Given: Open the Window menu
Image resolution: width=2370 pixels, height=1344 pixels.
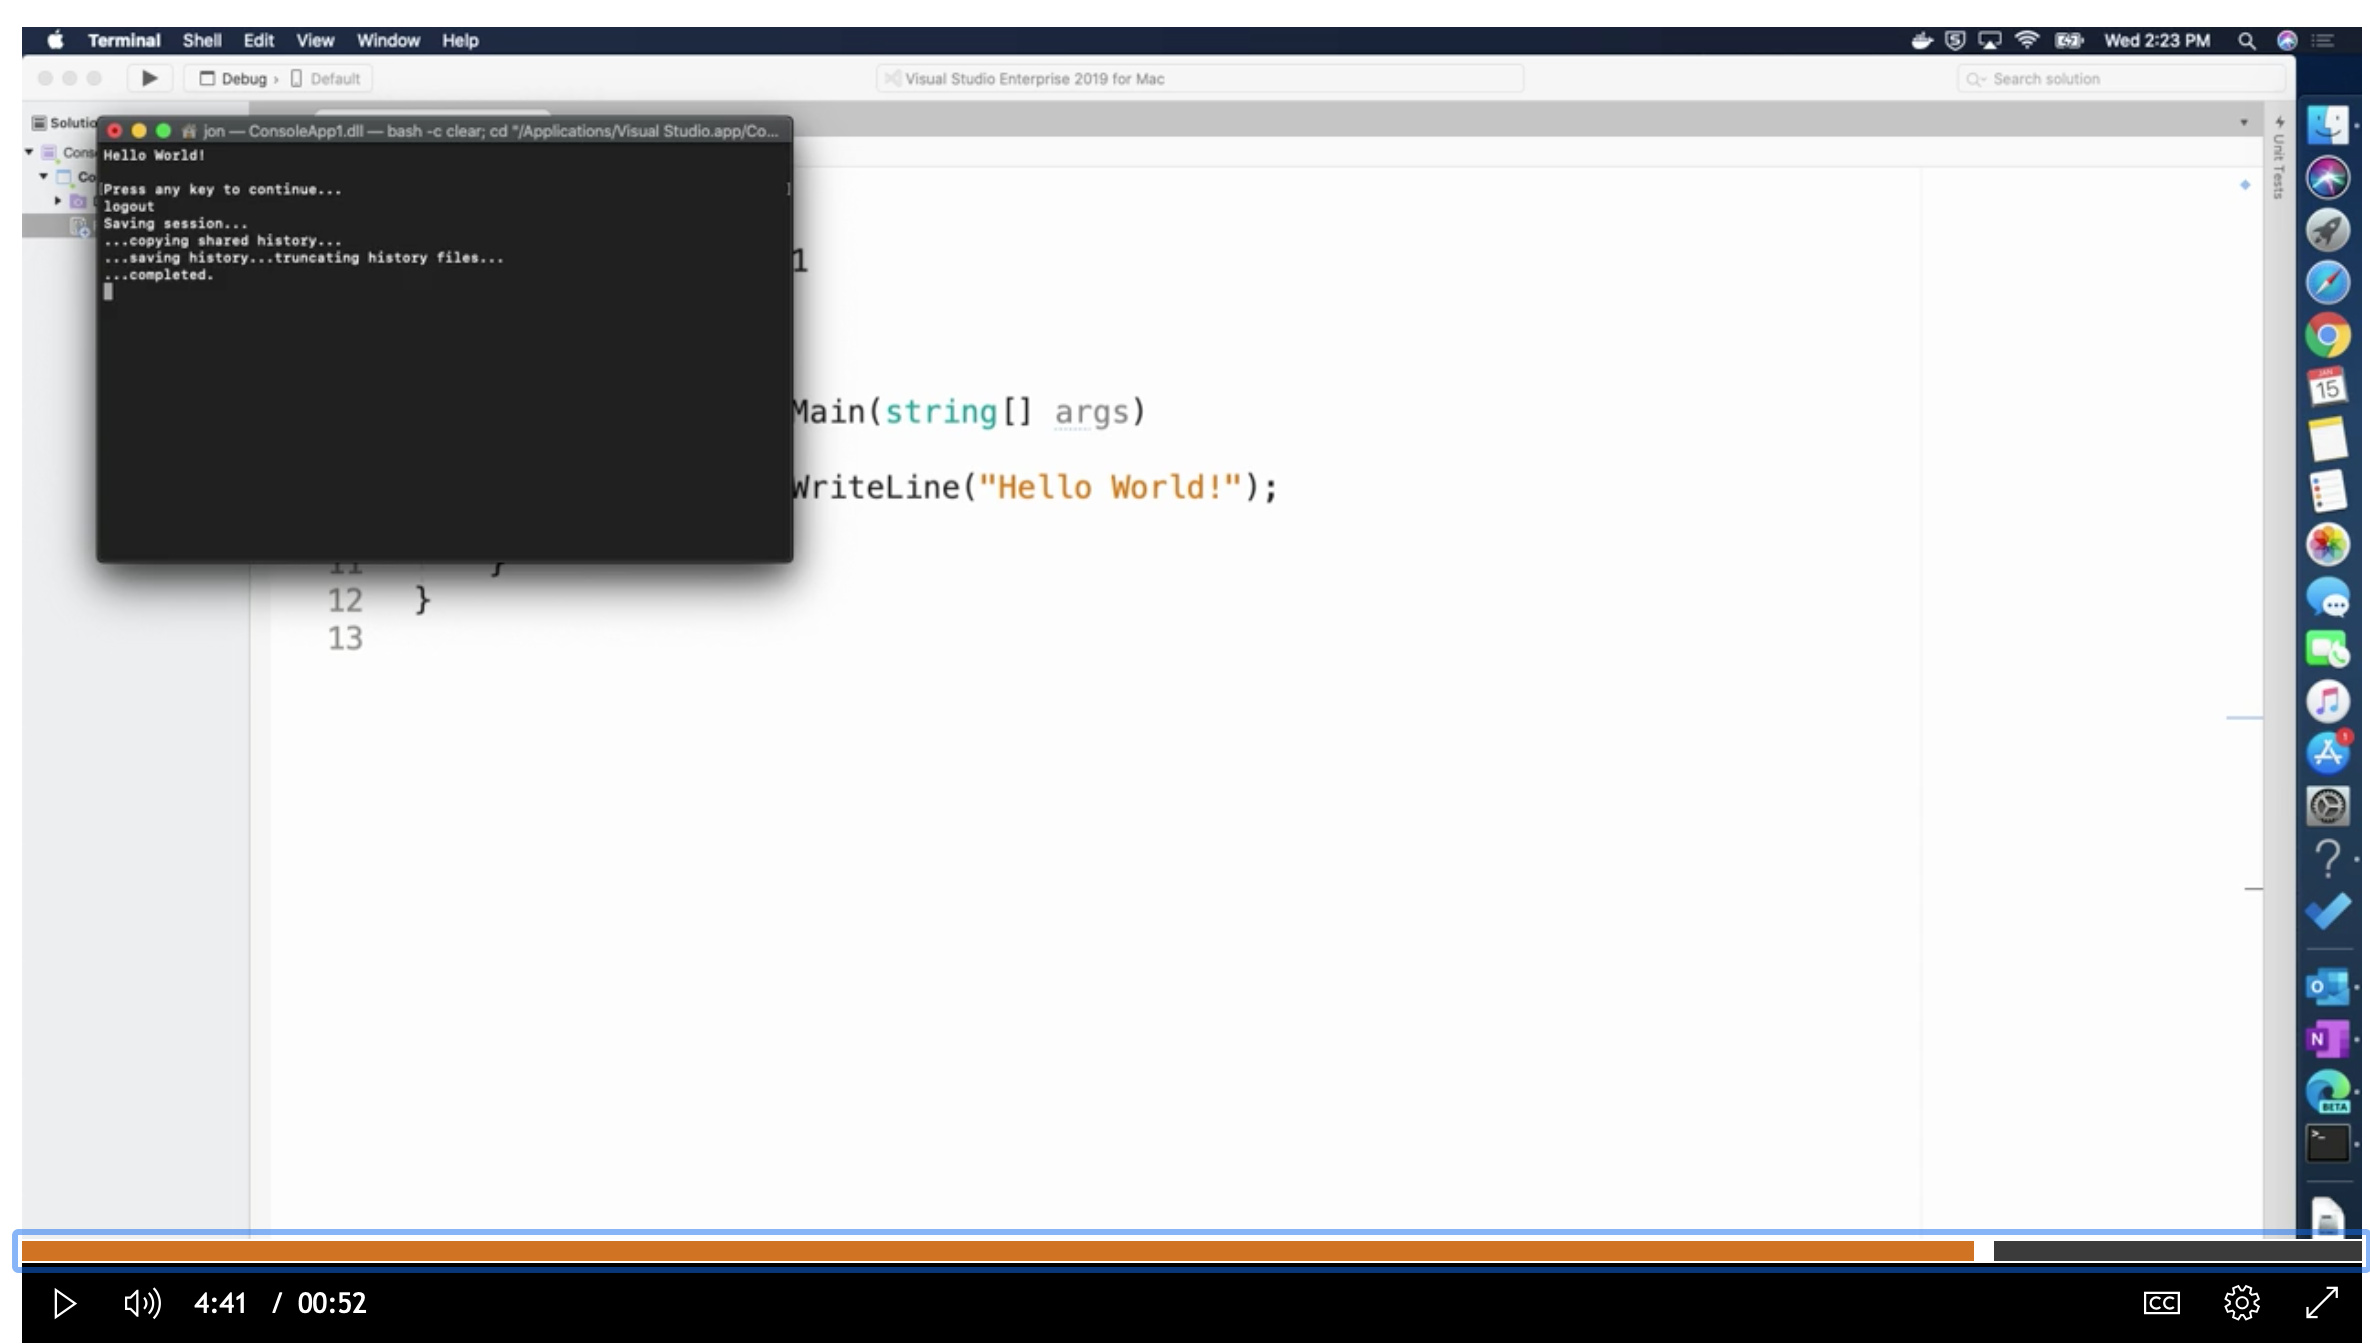Looking at the screenshot, I should (x=388, y=40).
